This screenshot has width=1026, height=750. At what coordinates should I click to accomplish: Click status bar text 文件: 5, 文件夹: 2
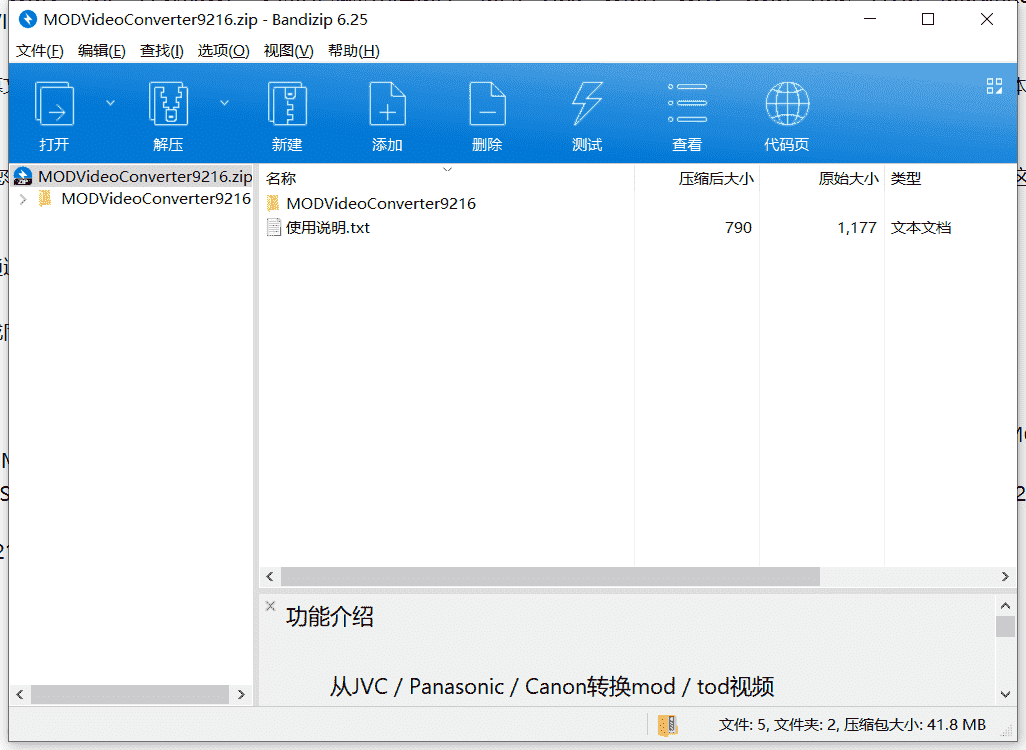coord(778,725)
